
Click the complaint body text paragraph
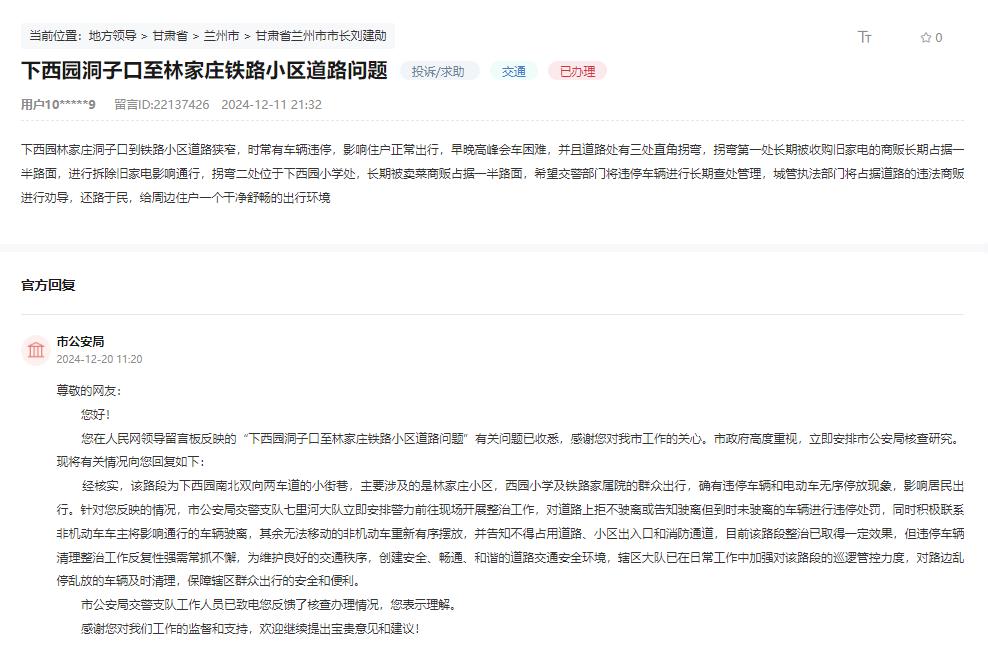click(493, 173)
